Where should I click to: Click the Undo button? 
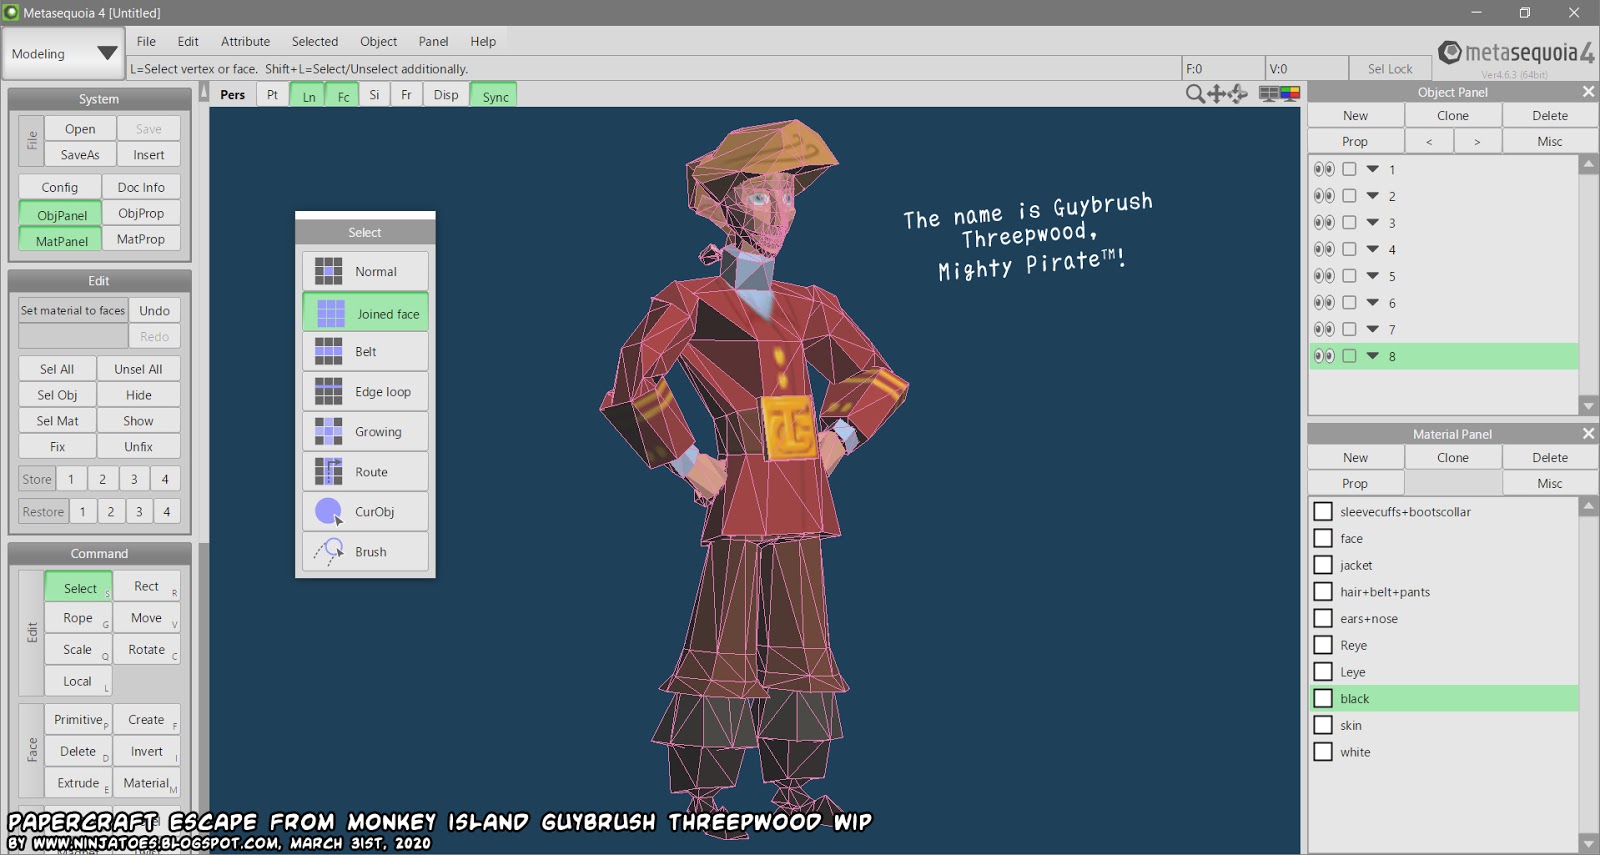tap(155, 311)
